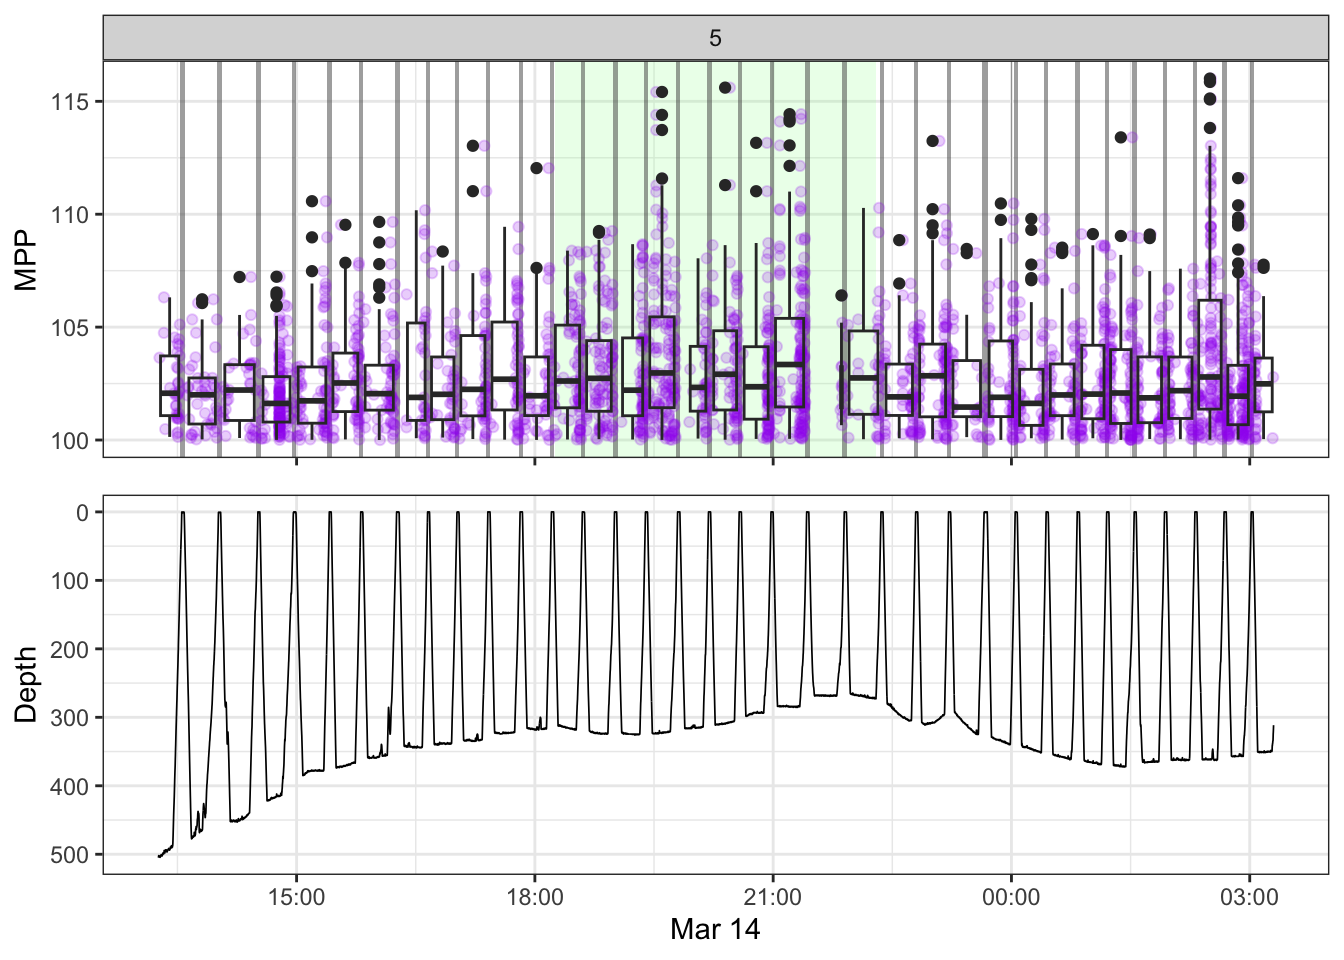
Task: Select the 03:00 x-axis tick label
Action: pos(1249,897)
